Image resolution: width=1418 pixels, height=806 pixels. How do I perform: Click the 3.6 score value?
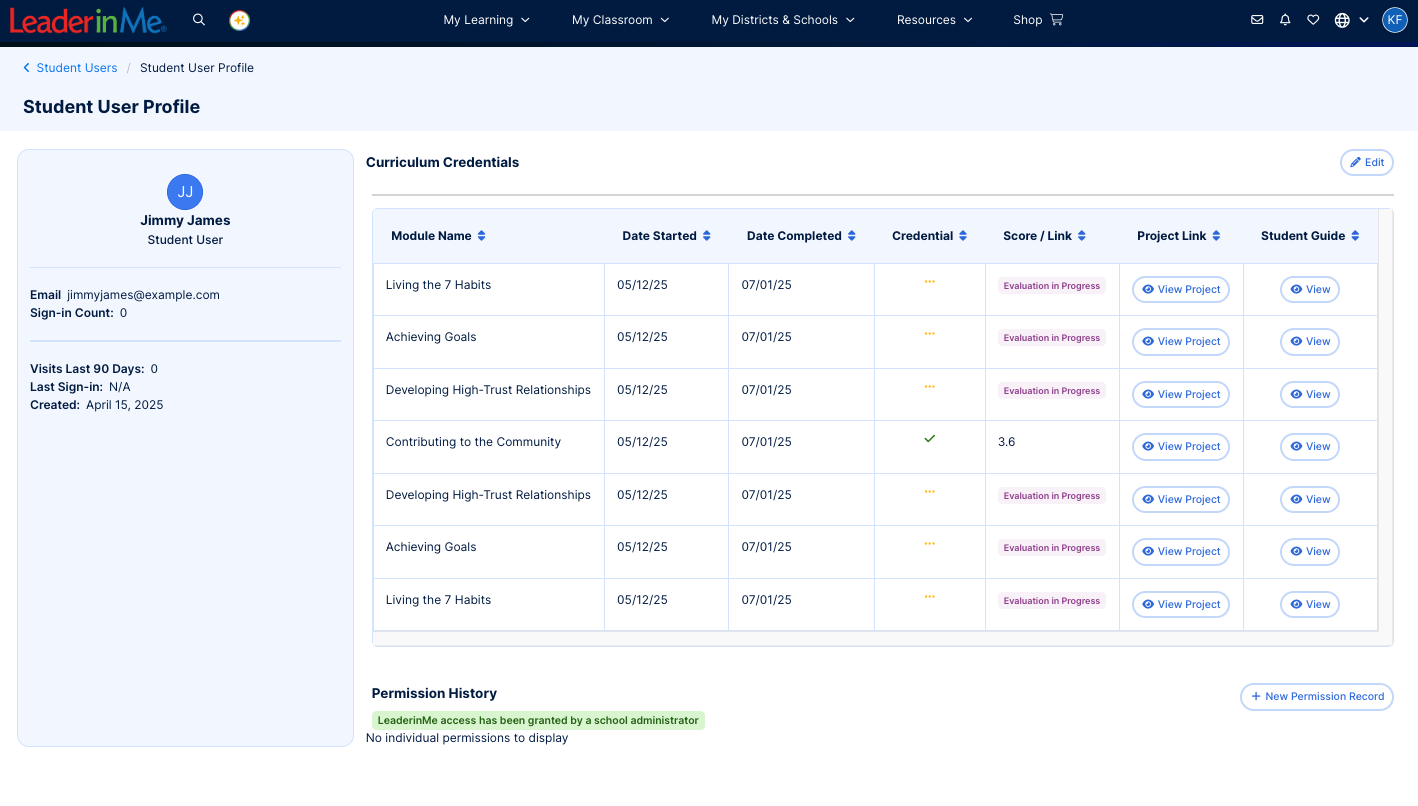(x=1006, y=442)
